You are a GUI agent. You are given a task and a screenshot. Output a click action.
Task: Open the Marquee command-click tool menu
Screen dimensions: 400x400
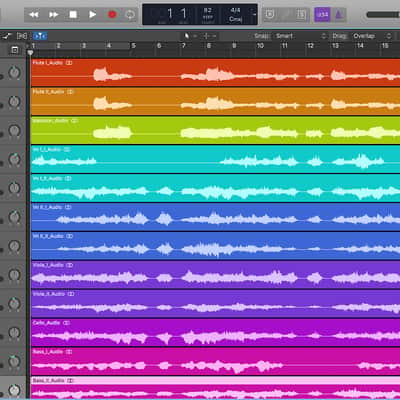(x=210, y=36)
